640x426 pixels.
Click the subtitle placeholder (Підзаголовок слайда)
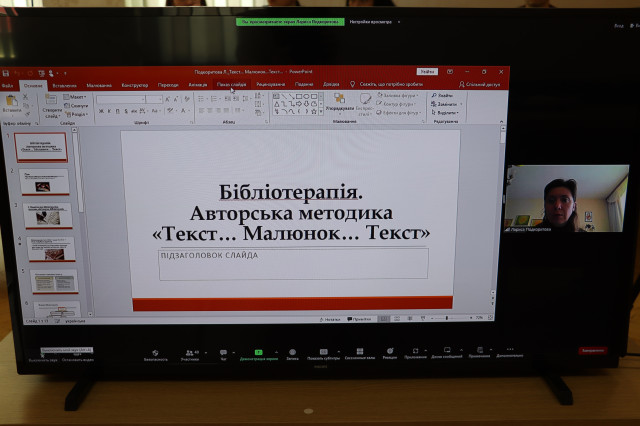point(293,264)
